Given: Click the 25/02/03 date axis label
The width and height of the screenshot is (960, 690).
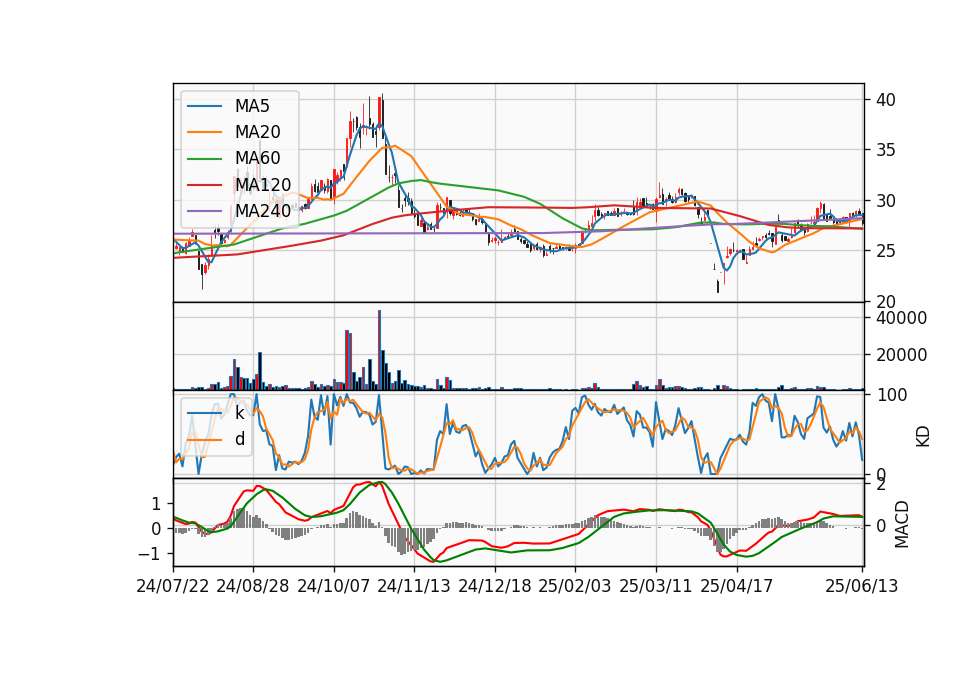Looking at the screenshot, I should (x=575, y=587).
